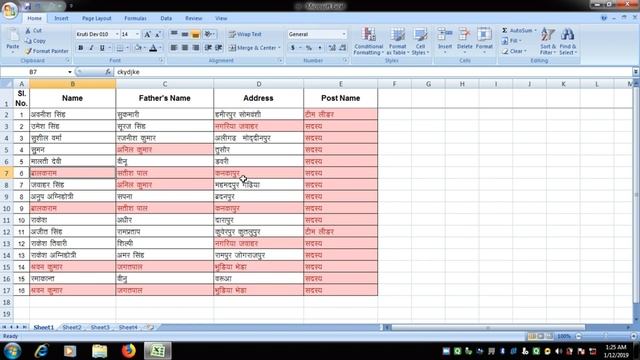Open Sort & Filter menu

[x=548, y=41]
